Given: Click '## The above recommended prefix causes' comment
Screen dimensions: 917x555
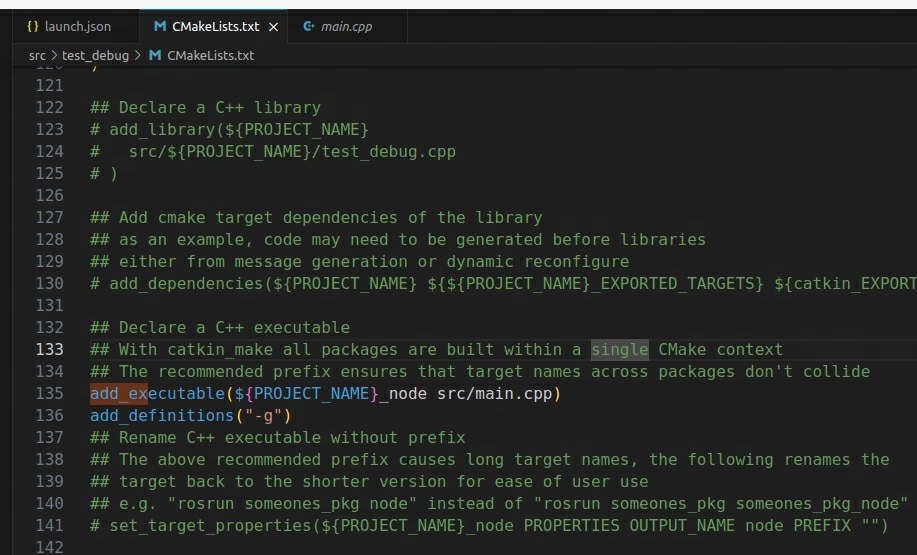Looking at the screenshot, I should tap(489, 460).
